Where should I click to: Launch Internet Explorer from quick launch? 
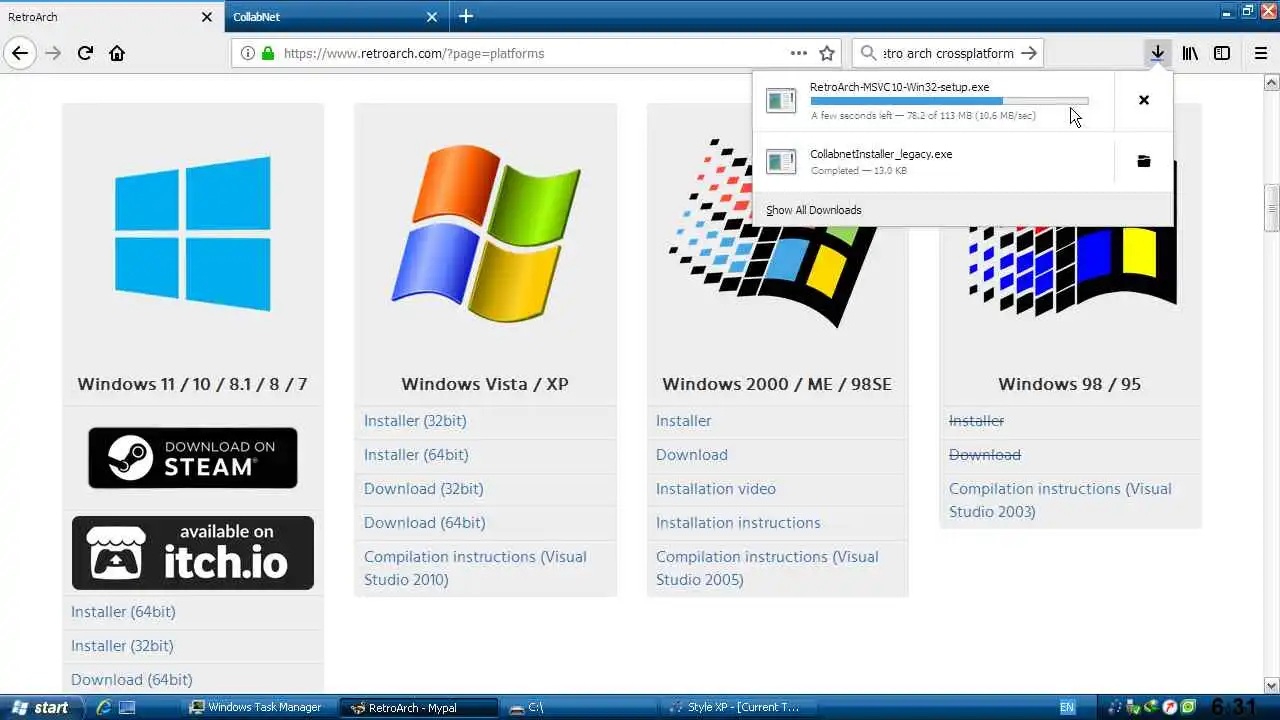103,707
